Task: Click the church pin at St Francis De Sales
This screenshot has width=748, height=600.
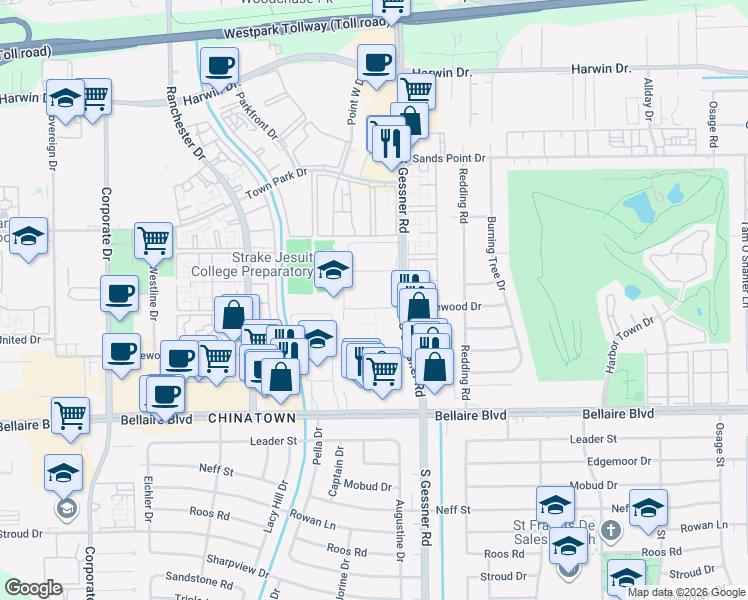Action: point(611,531)
